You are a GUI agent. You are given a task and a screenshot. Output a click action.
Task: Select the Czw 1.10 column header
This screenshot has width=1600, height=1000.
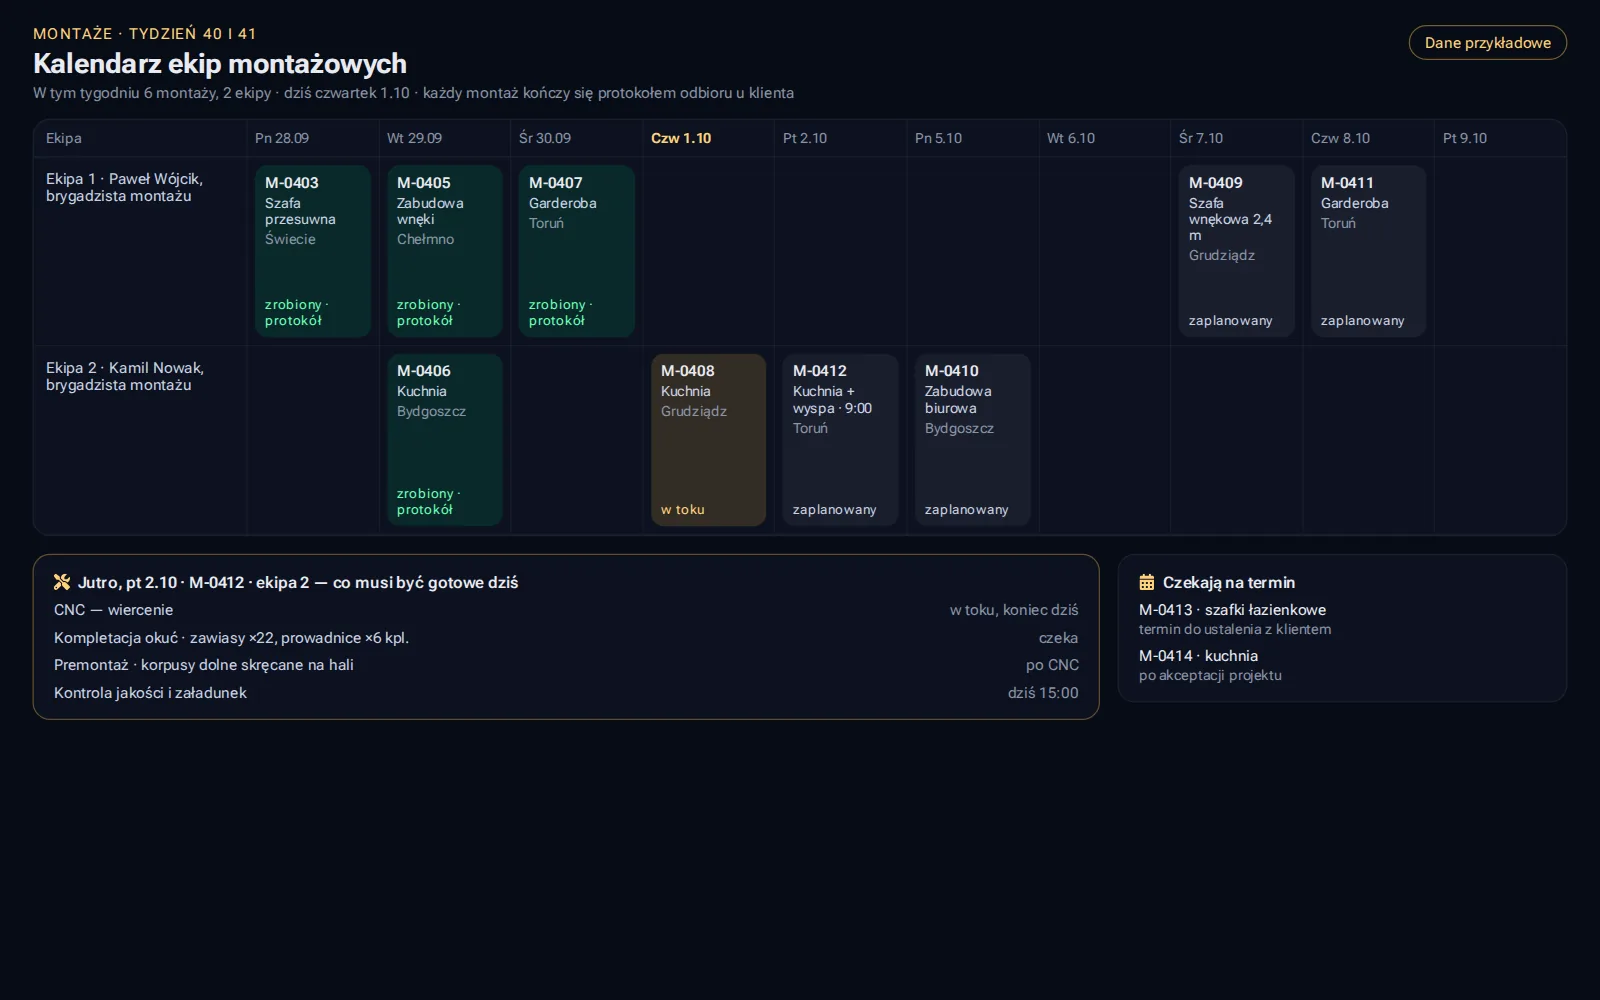point(708,138)
